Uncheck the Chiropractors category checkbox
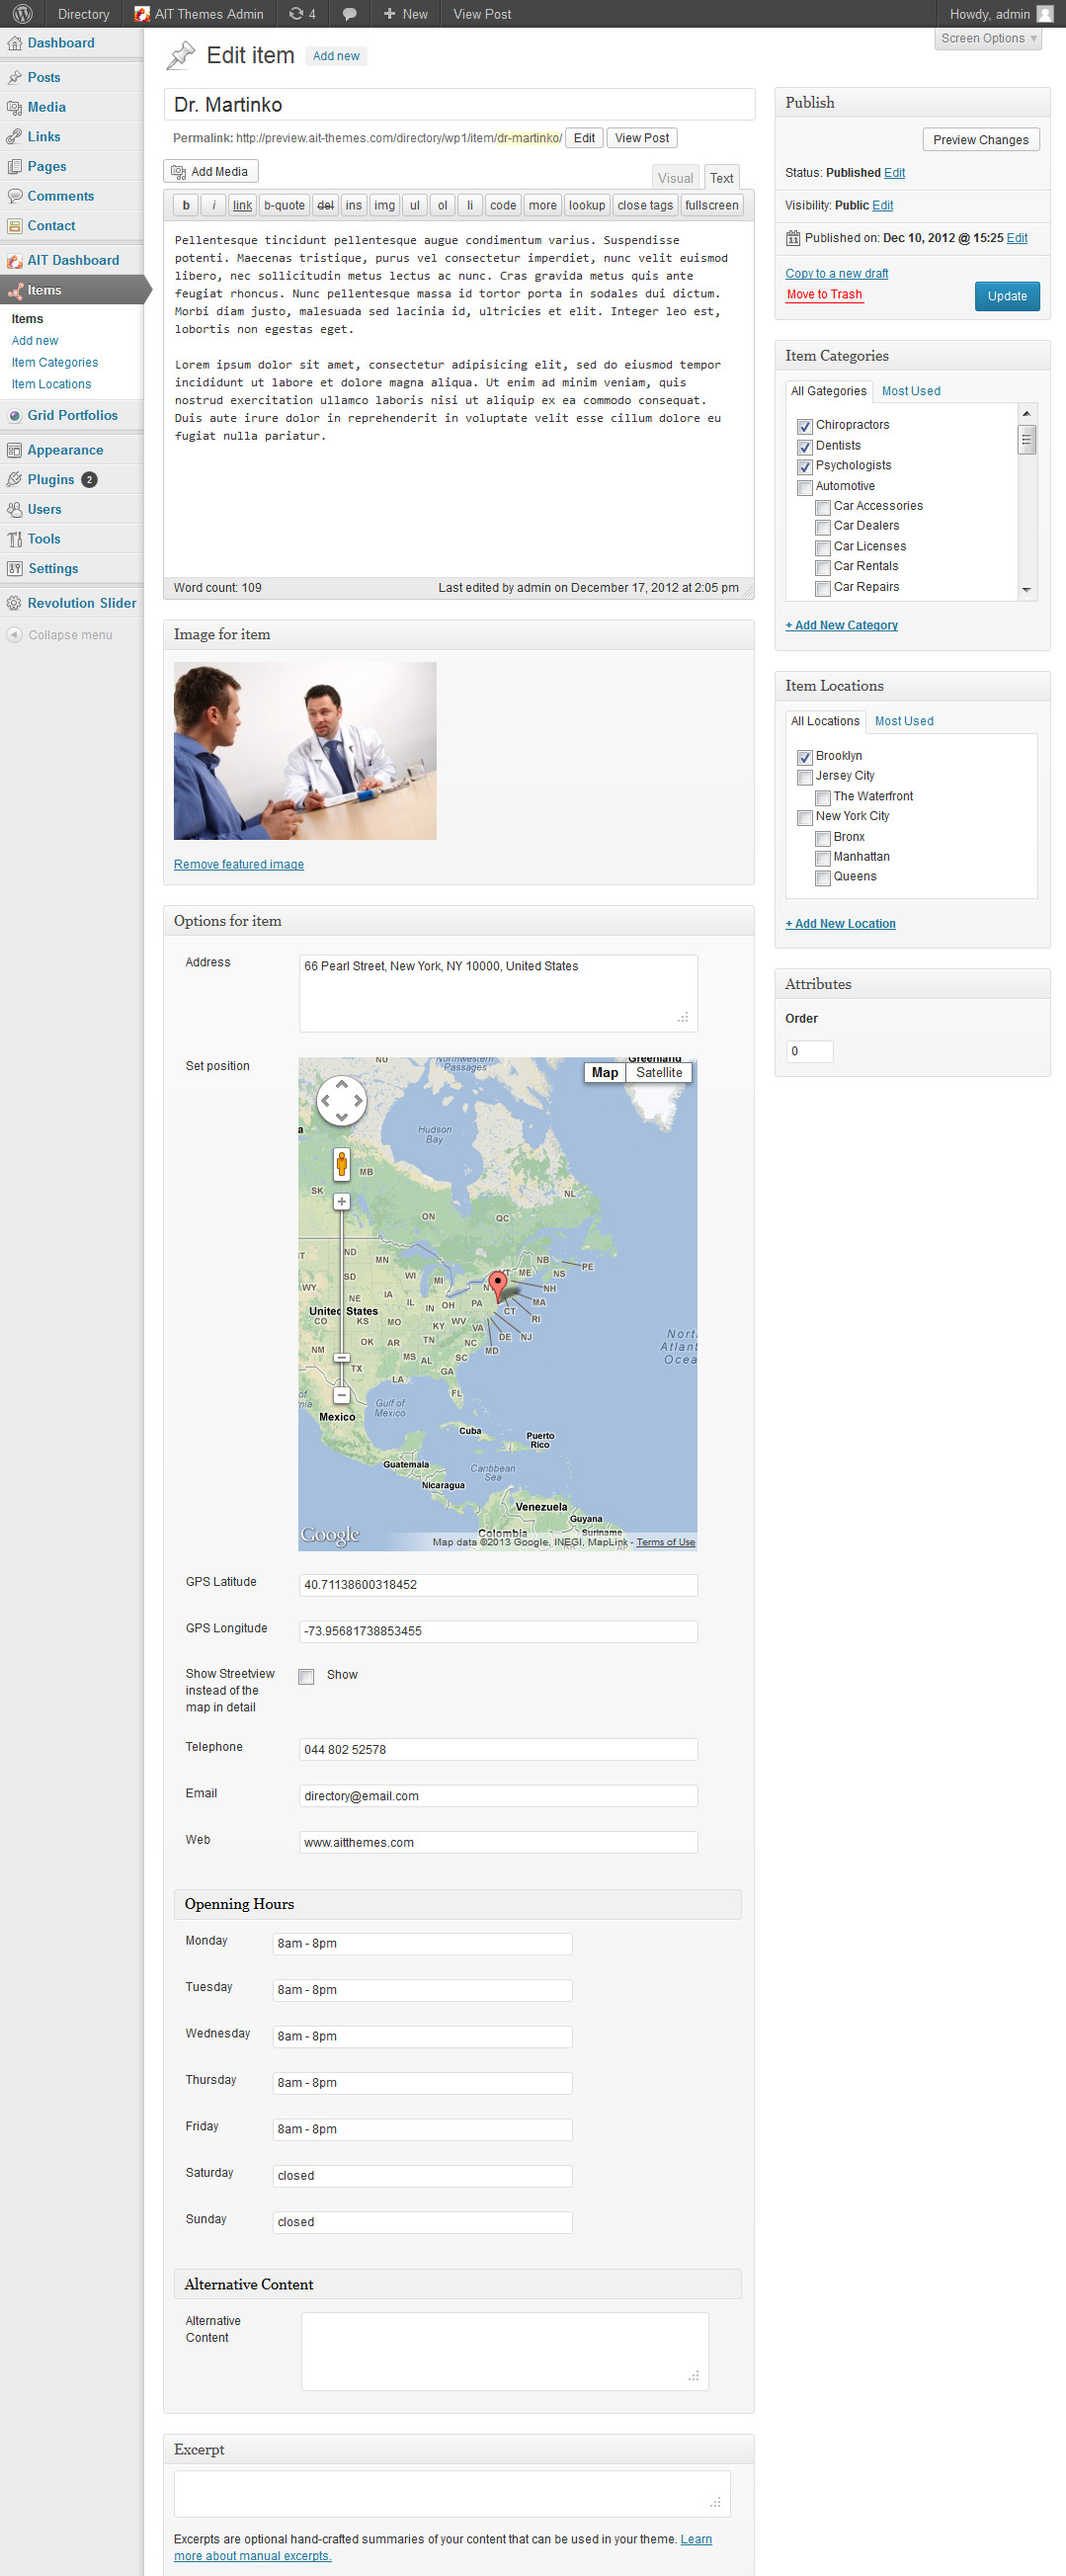The height and width of the screenshot is (2576, 1066). point(805,426)
